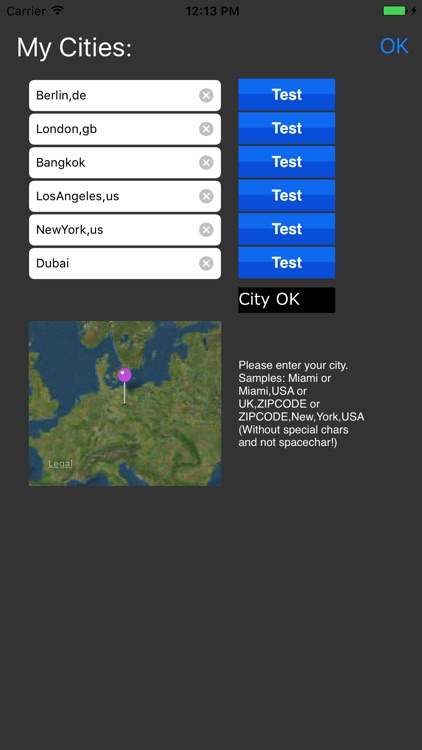
Task: Clear the London,gb text field
Action: (206, 129)
